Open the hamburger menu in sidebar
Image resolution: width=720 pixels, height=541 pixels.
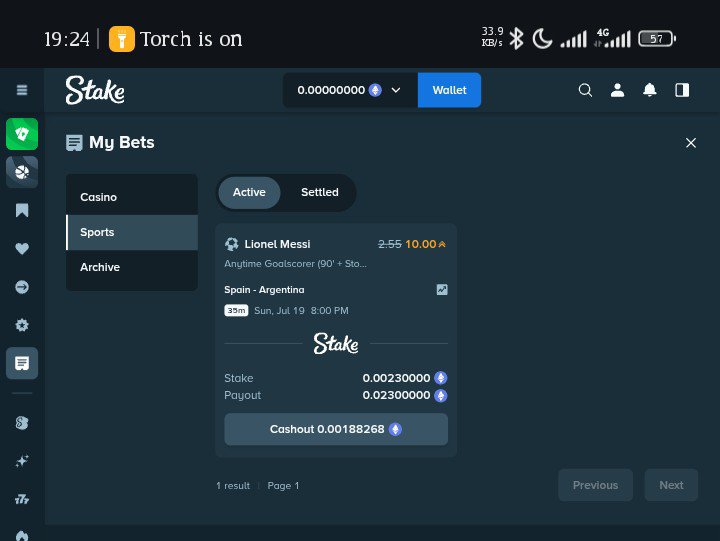(22, 90)
